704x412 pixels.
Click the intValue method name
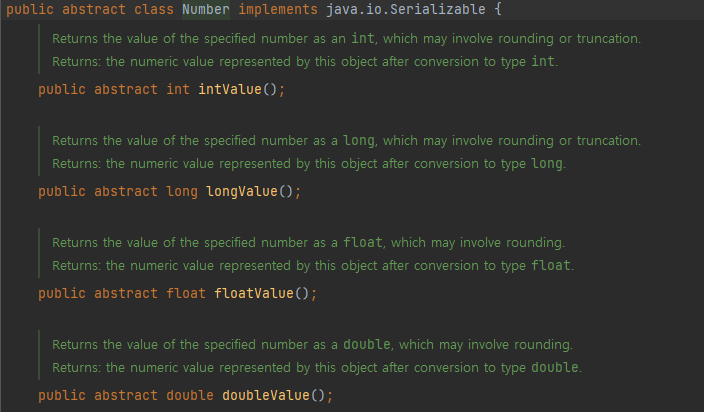[x=230, y=89]
